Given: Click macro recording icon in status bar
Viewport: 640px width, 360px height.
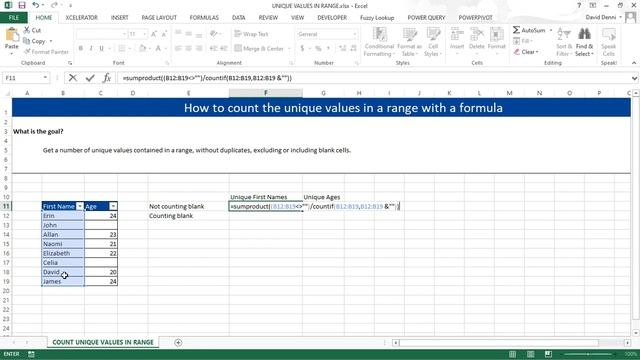Looking at the screenshot, I should click(x=31, y=354).
